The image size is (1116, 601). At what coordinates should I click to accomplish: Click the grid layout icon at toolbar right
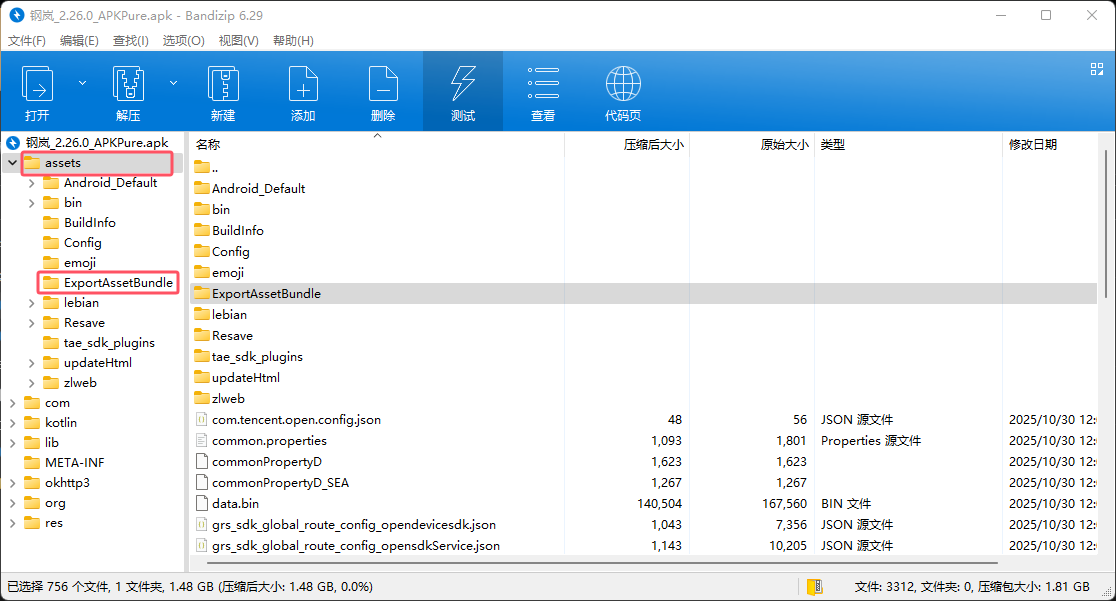(1097, 69)
